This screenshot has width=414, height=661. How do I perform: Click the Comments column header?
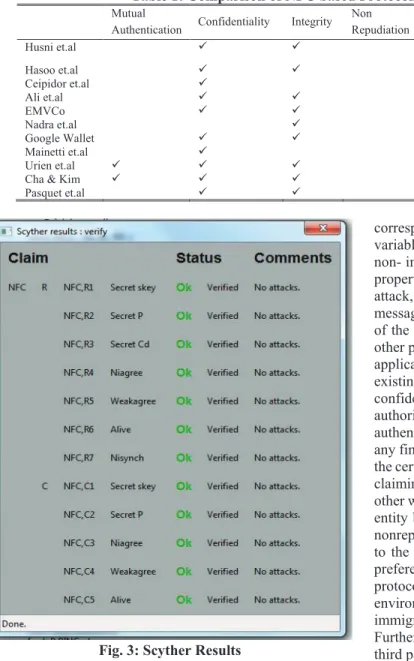tap(293, 258)
